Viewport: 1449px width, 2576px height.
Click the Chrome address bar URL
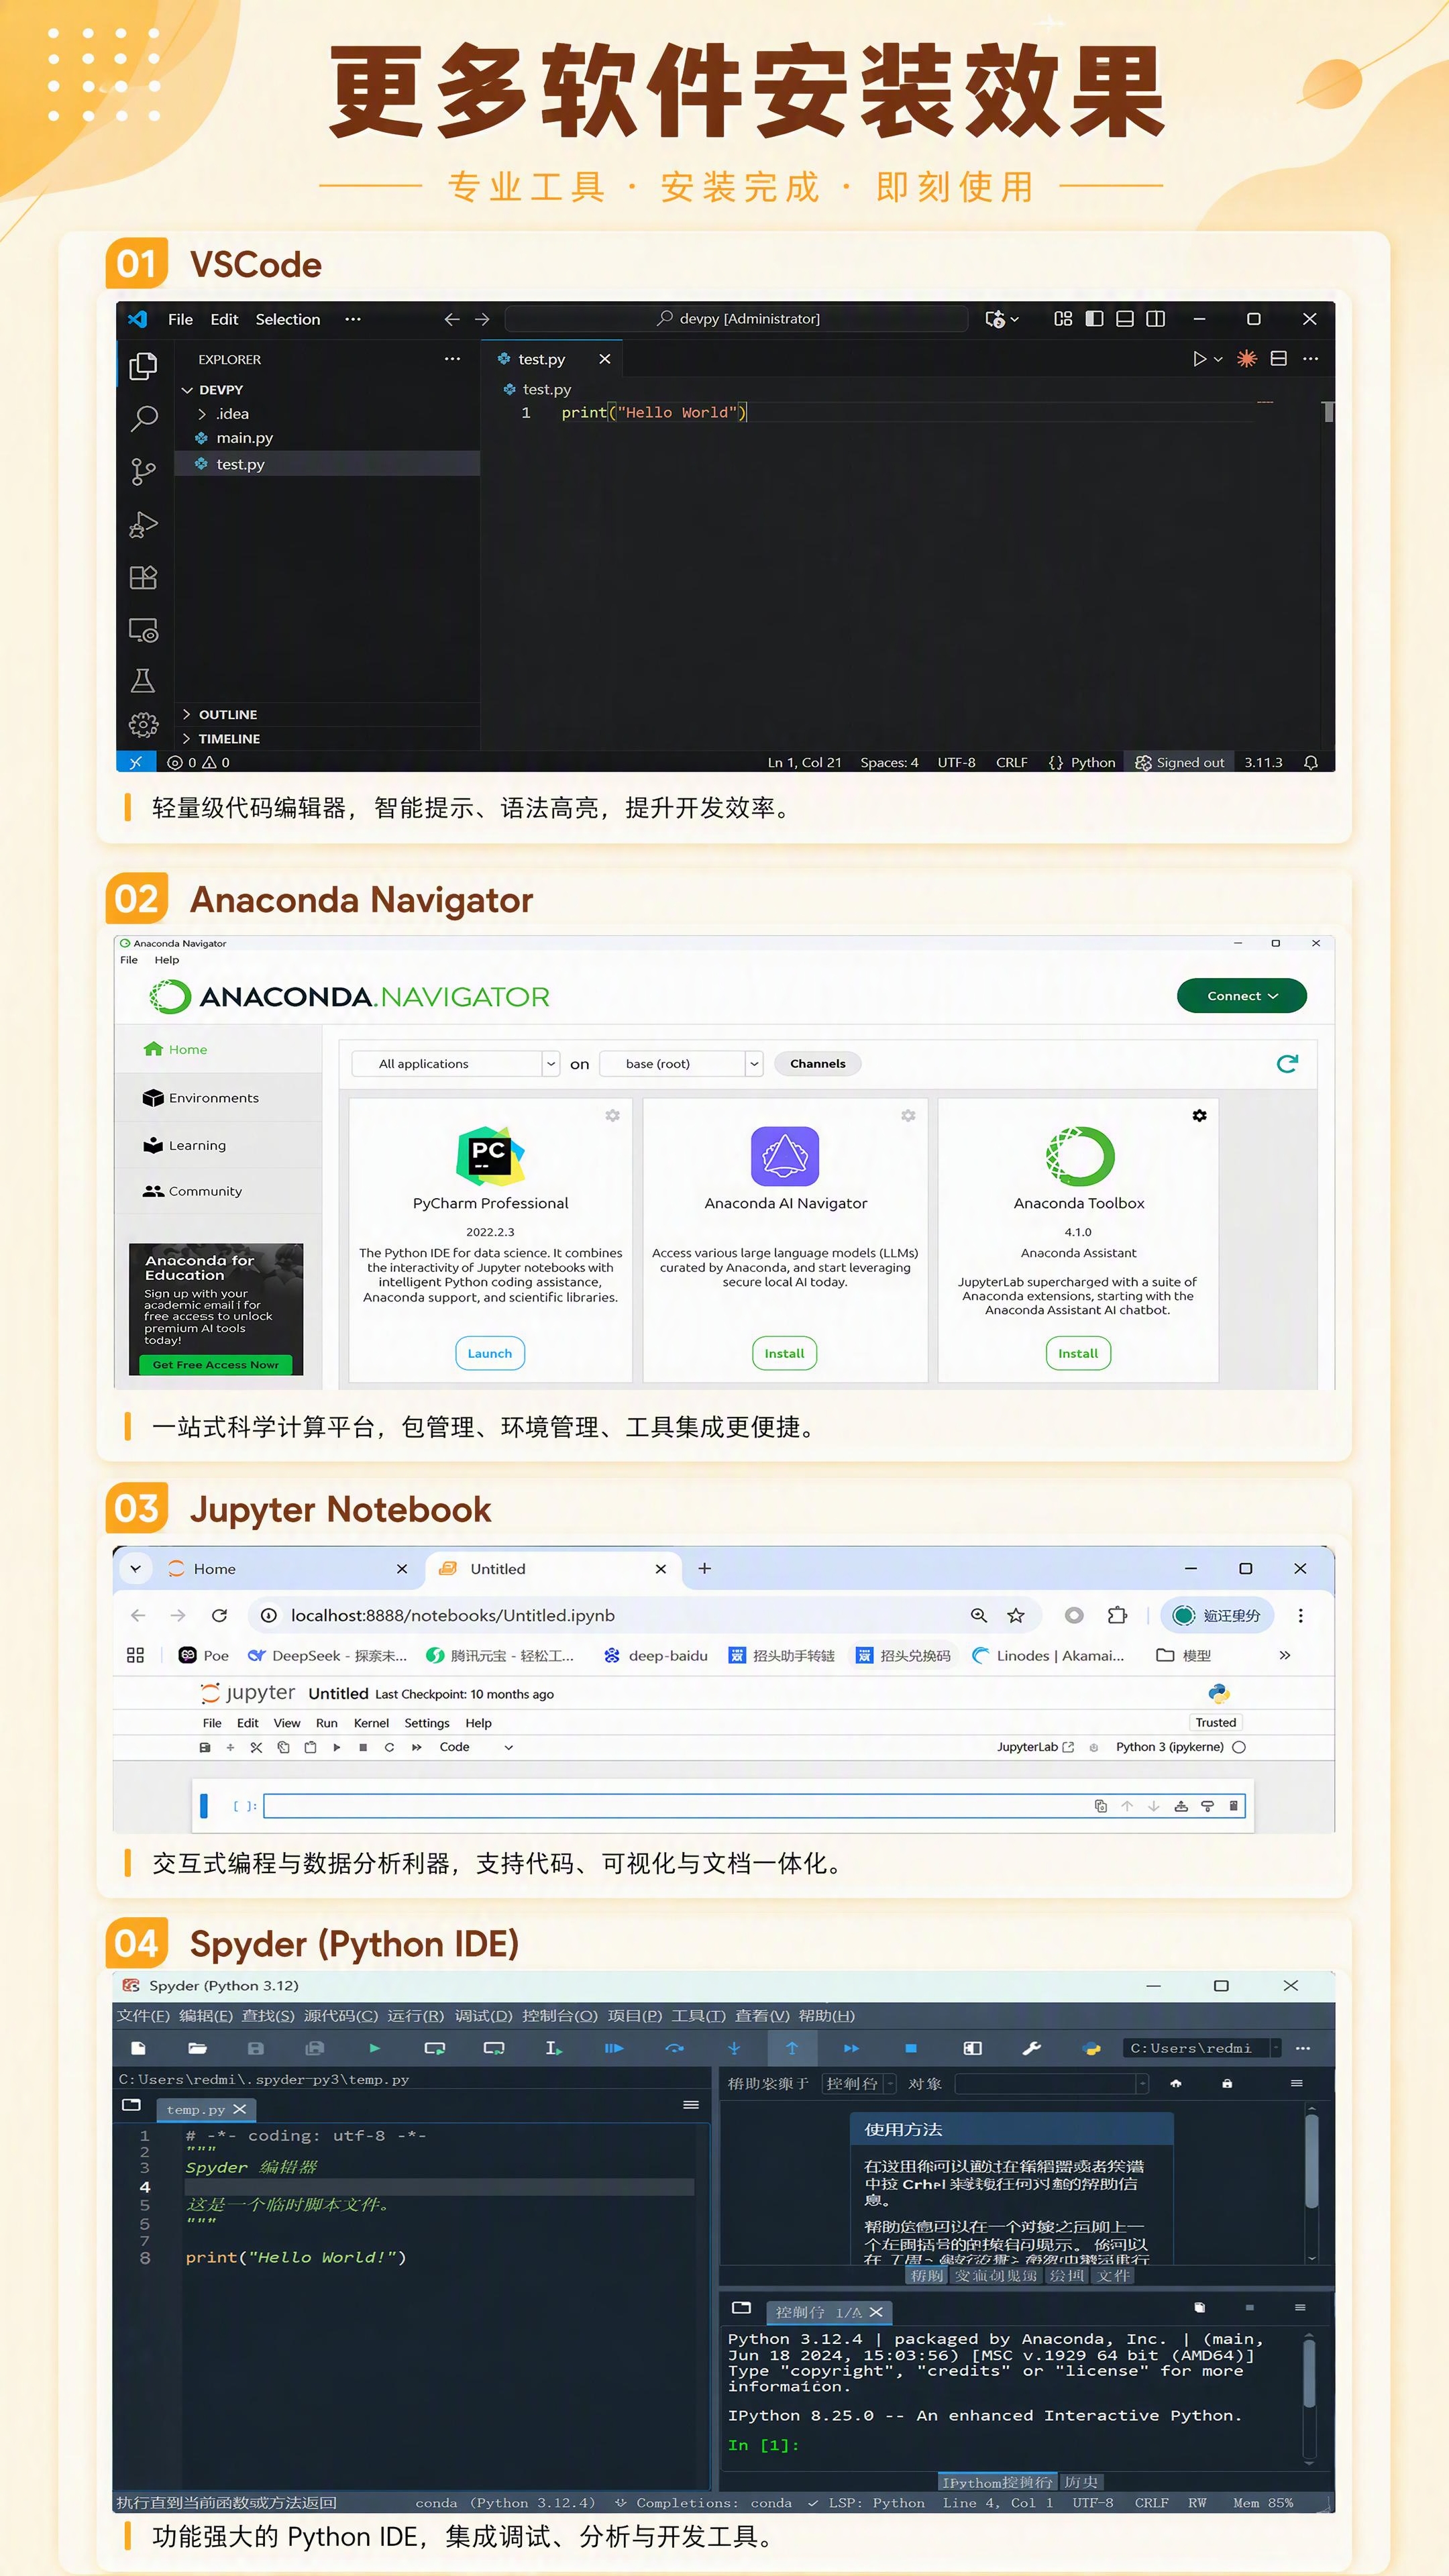(452, 1615)
